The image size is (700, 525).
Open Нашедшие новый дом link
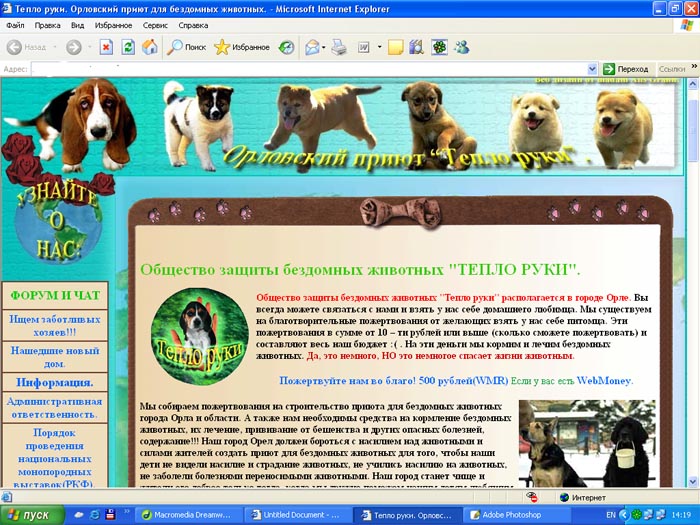tap(55, 357)
